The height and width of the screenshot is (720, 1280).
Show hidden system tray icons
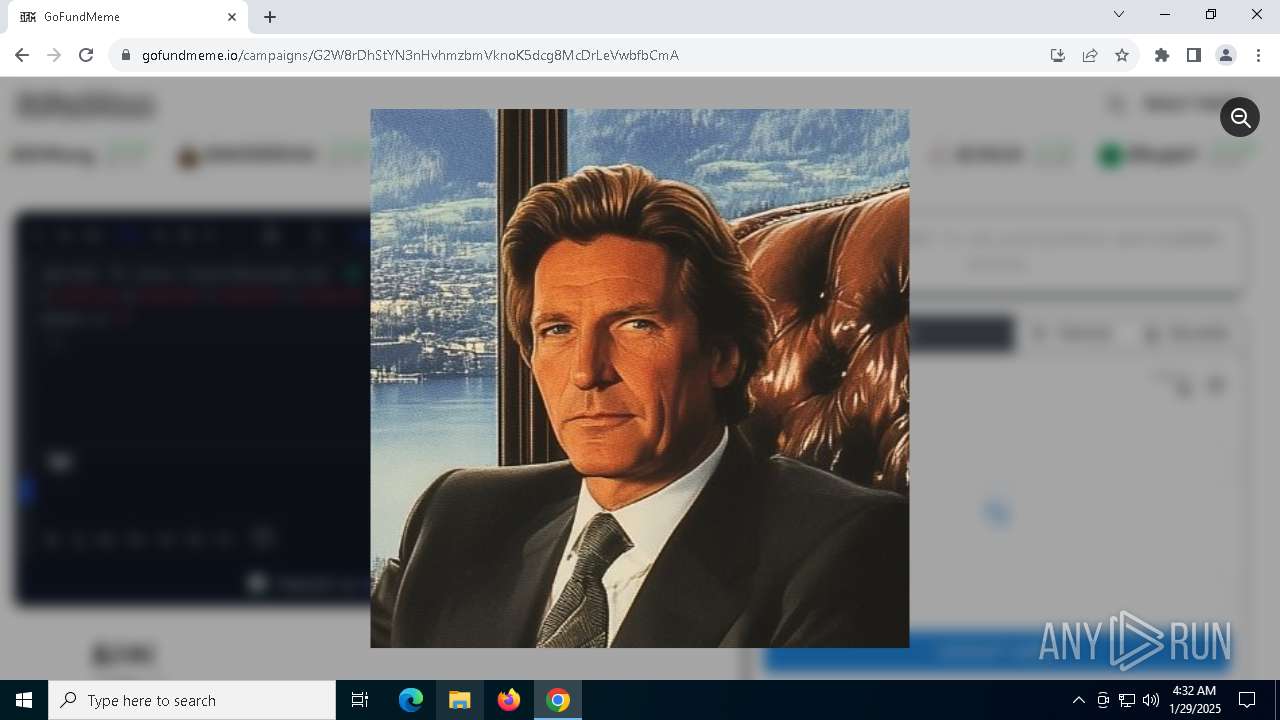pos(1078,700)
